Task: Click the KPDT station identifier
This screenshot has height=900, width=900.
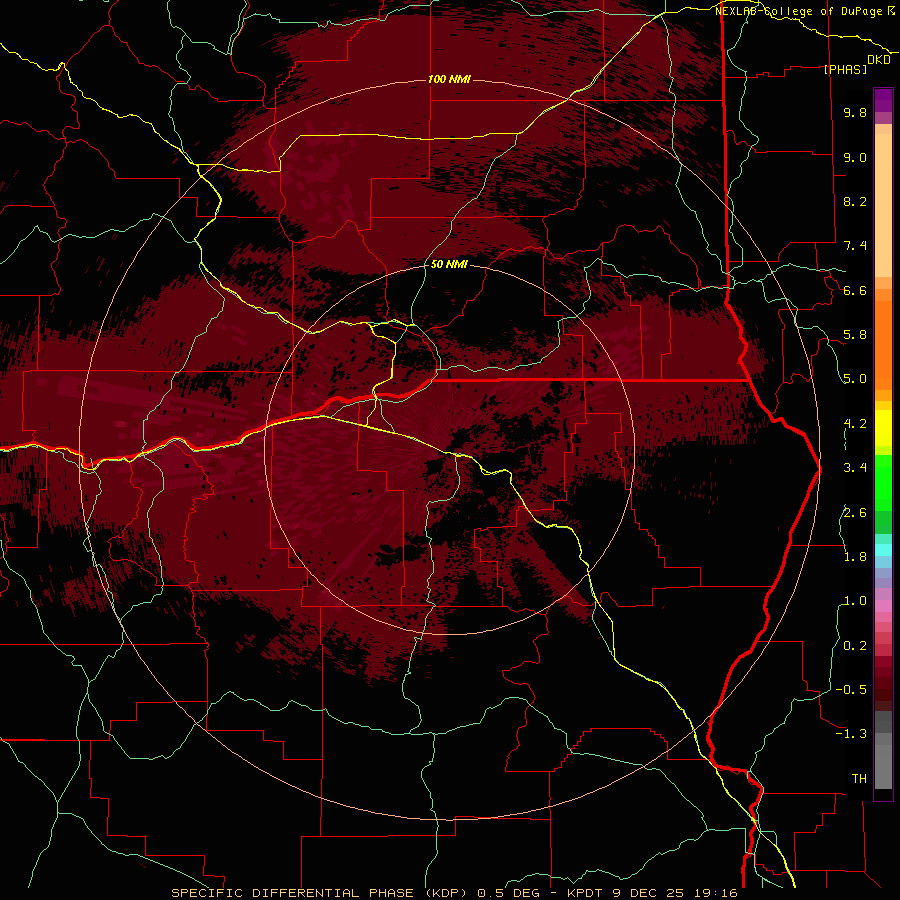Action: 583,893
